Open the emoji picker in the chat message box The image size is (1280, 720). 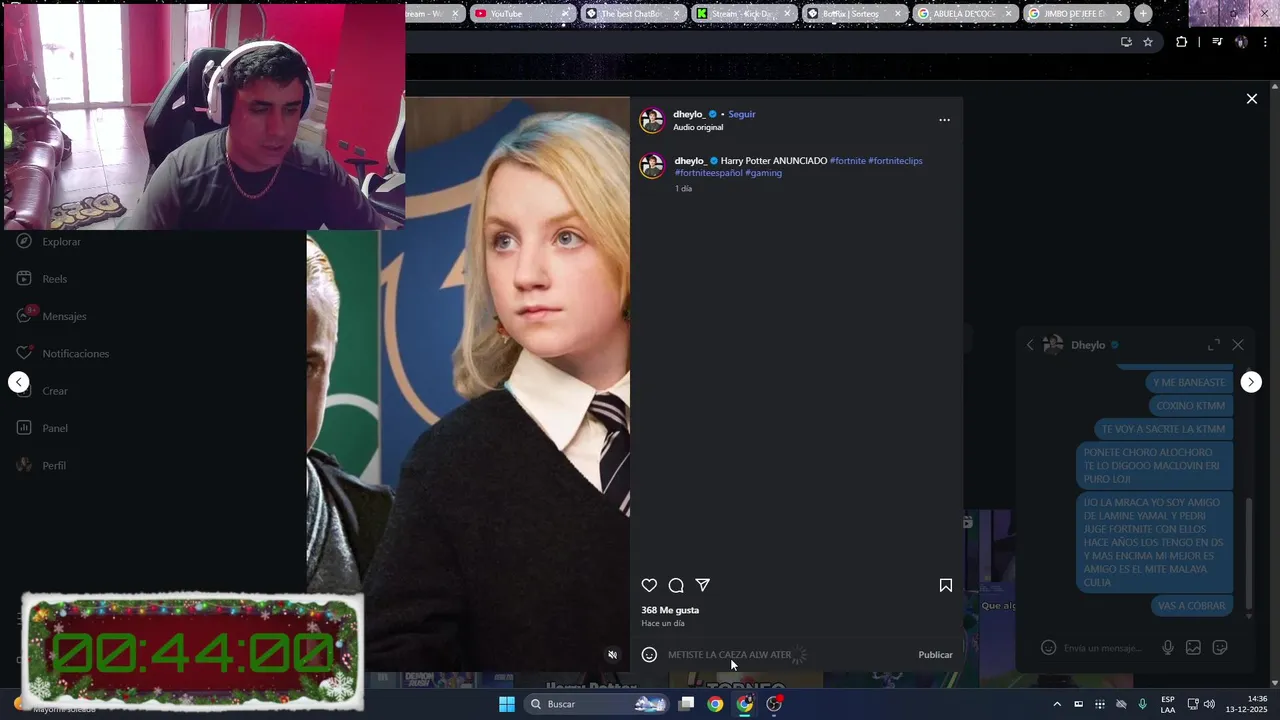[1048, 648]
